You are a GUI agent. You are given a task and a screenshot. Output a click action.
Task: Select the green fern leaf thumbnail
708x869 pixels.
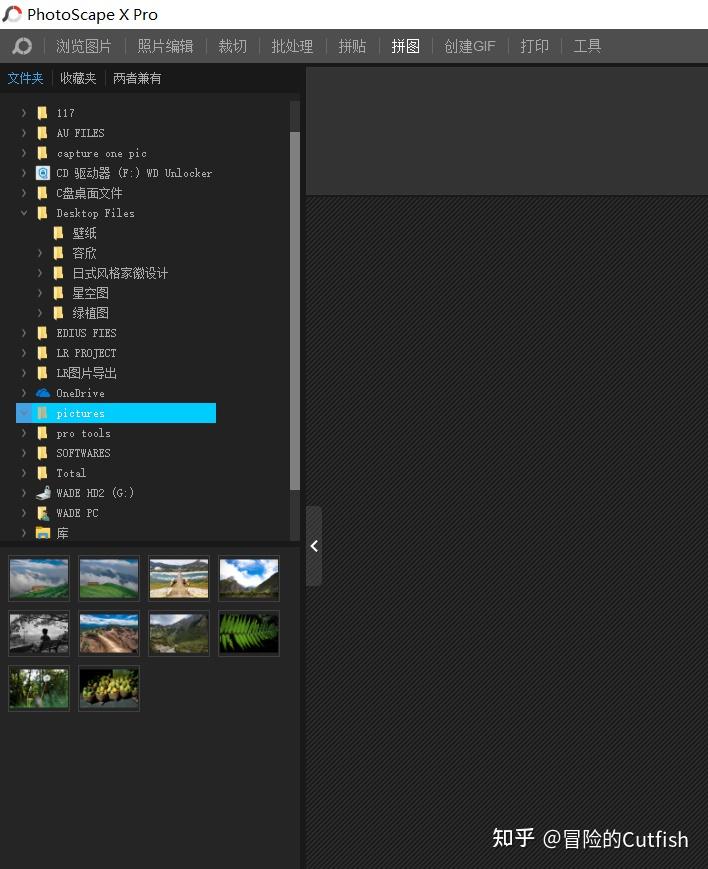249,633
